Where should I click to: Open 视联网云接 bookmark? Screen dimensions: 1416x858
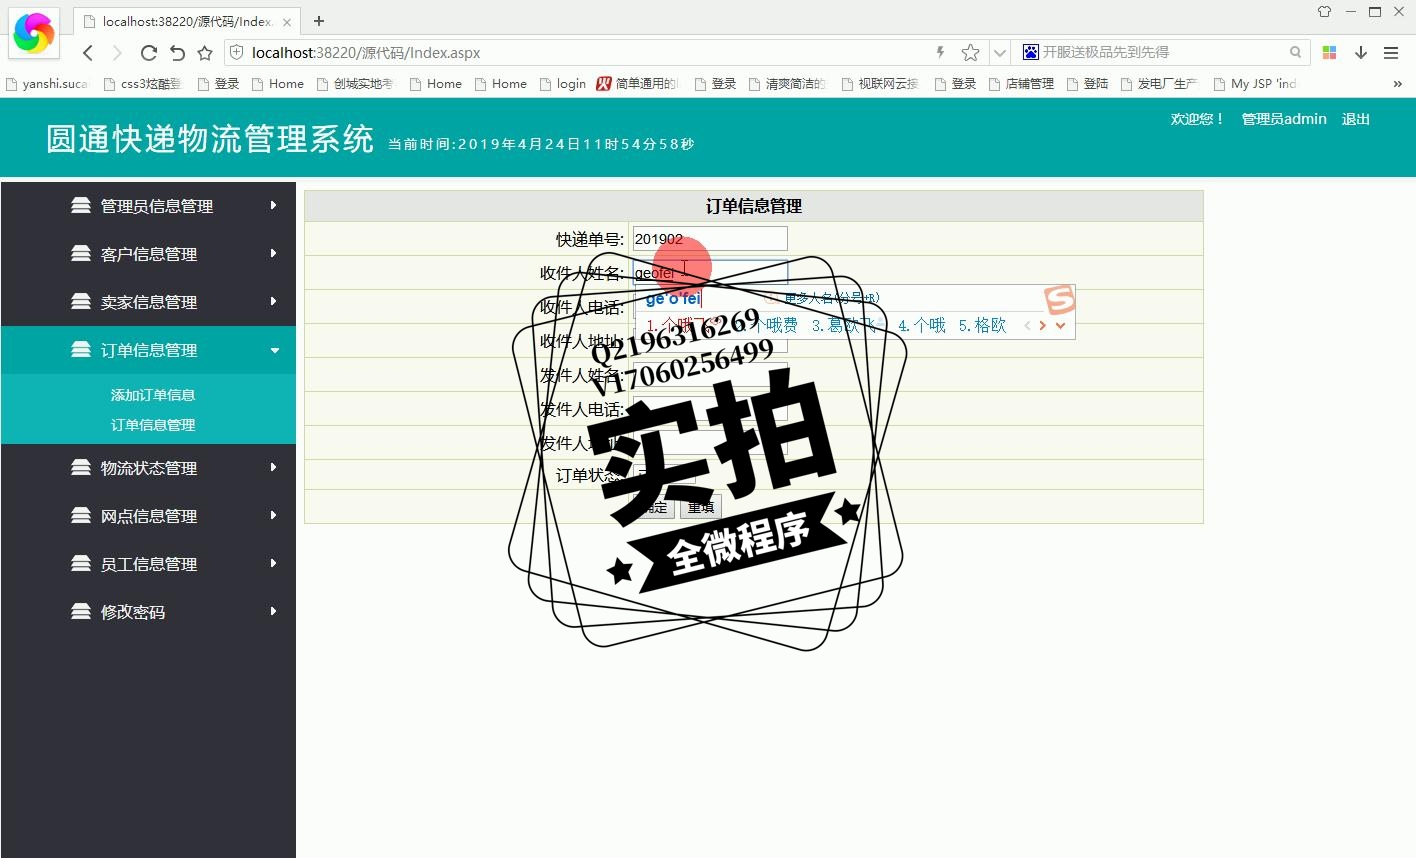pos(881,84)
